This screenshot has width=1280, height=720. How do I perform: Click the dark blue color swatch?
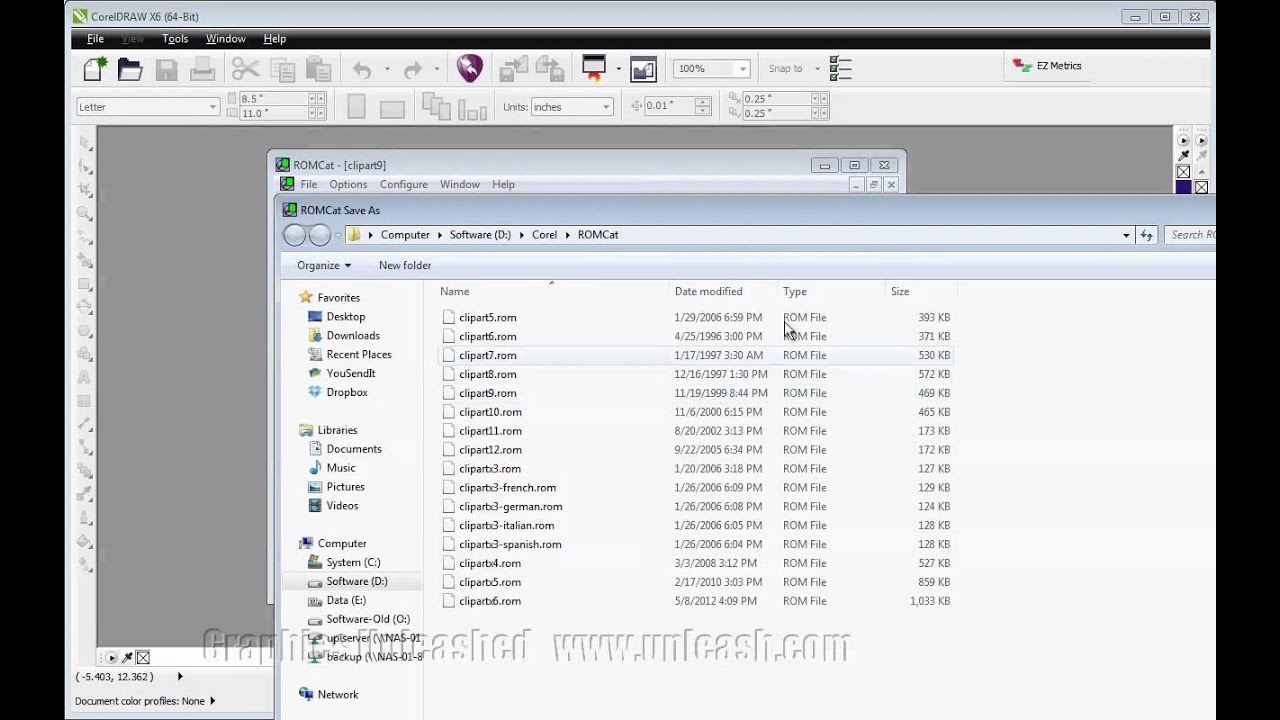[x=1184, y=187]
